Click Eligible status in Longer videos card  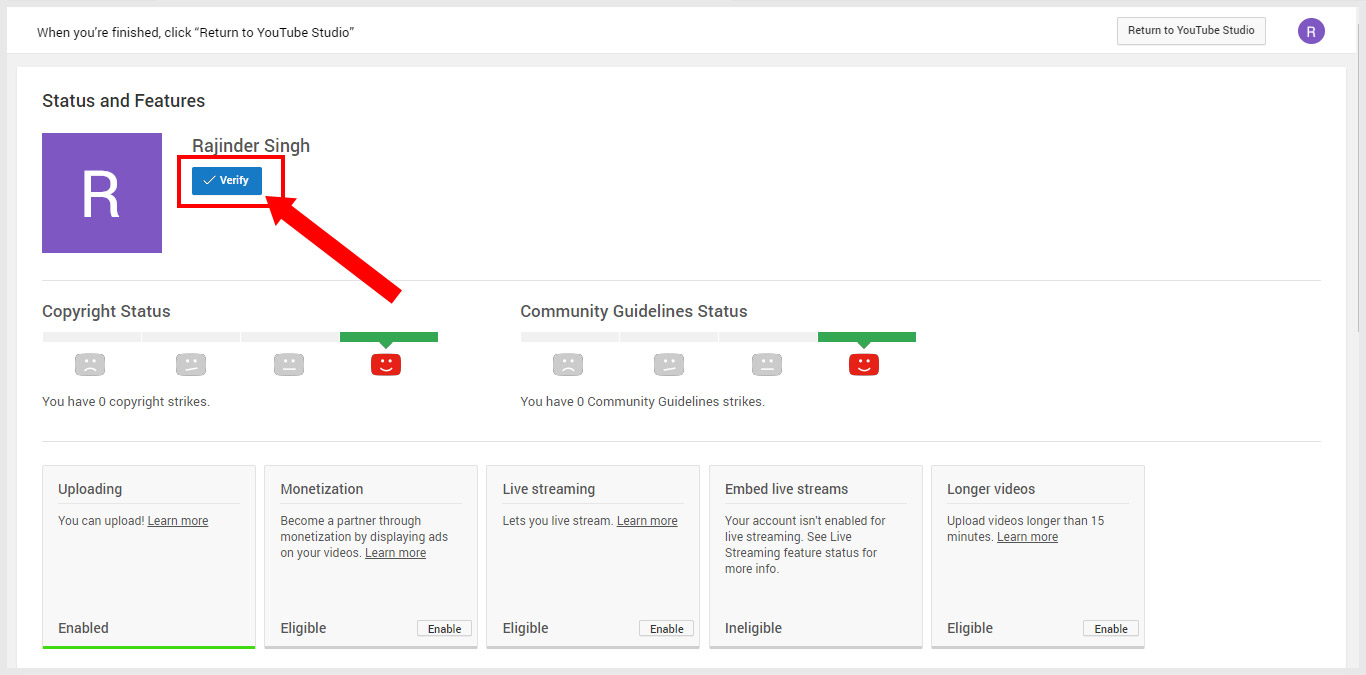click(970, 628)
